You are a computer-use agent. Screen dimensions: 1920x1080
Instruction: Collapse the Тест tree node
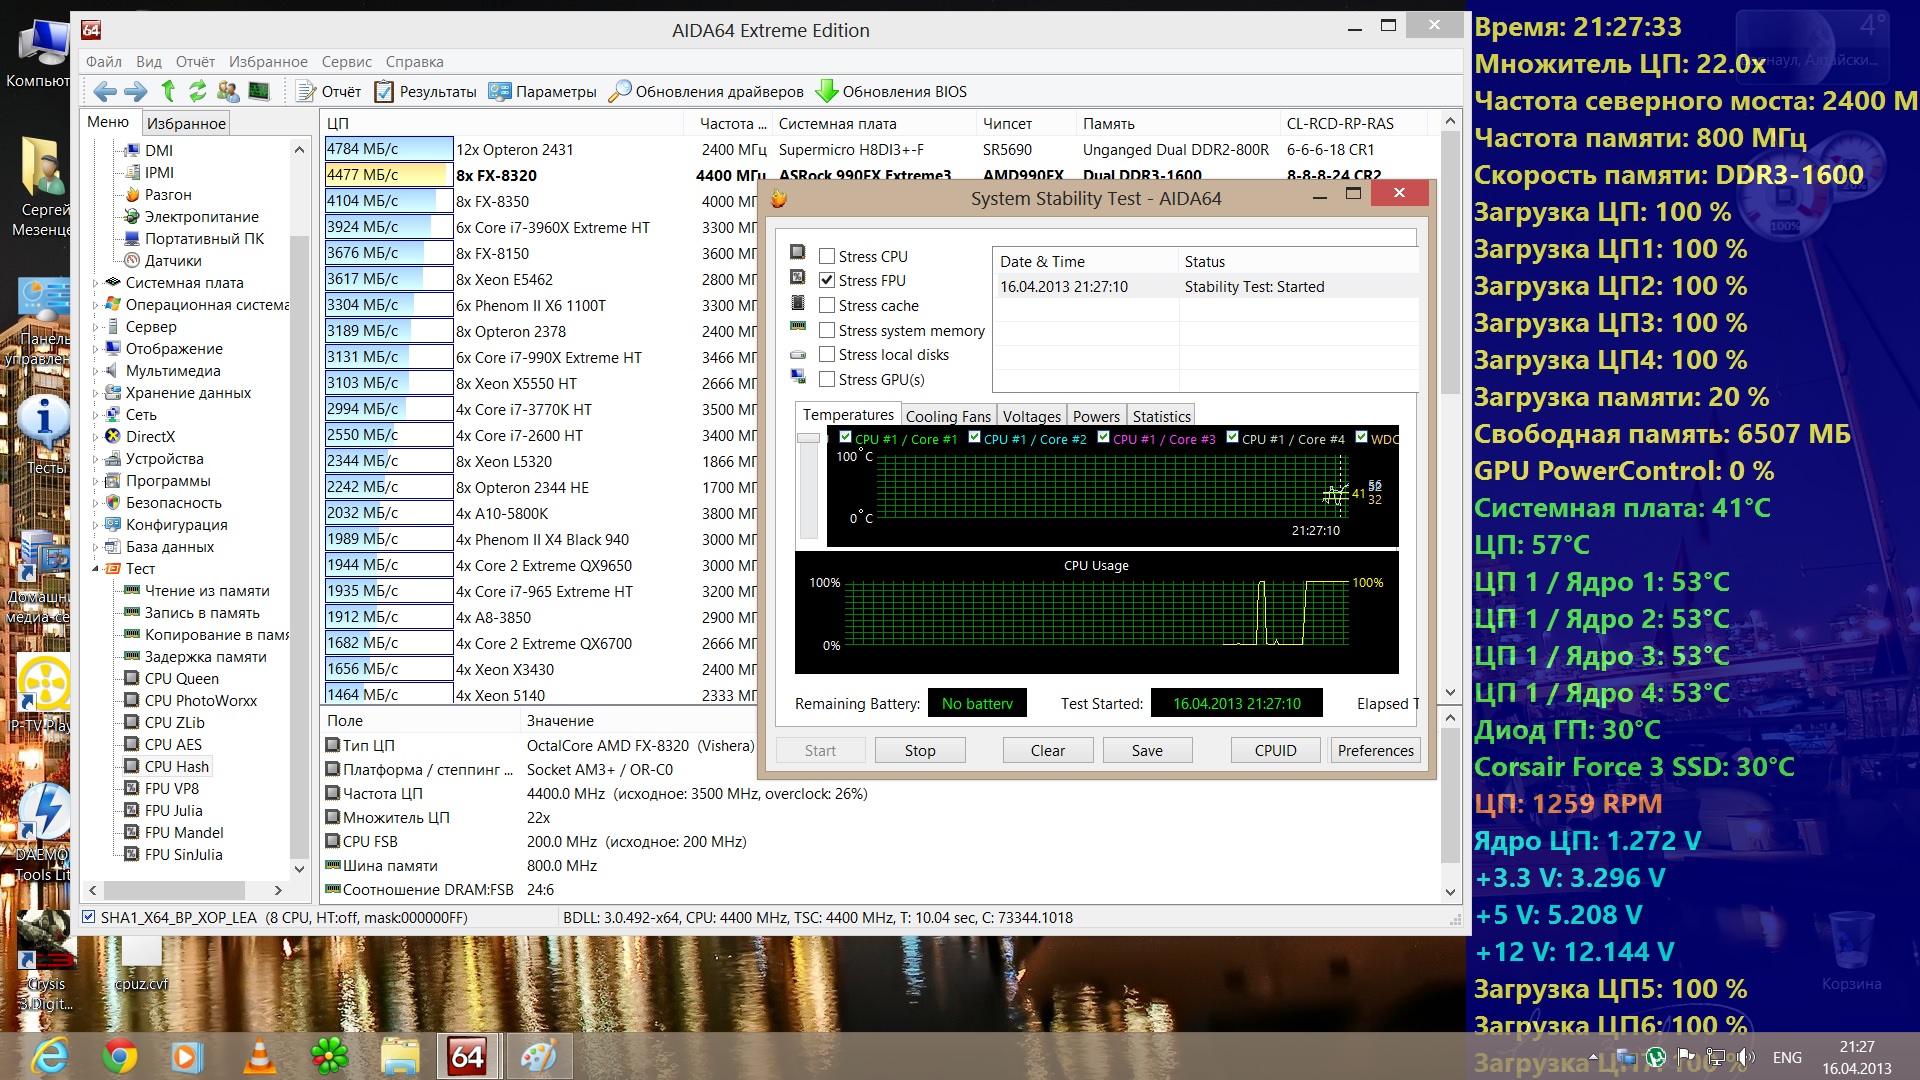click(96, 569)
